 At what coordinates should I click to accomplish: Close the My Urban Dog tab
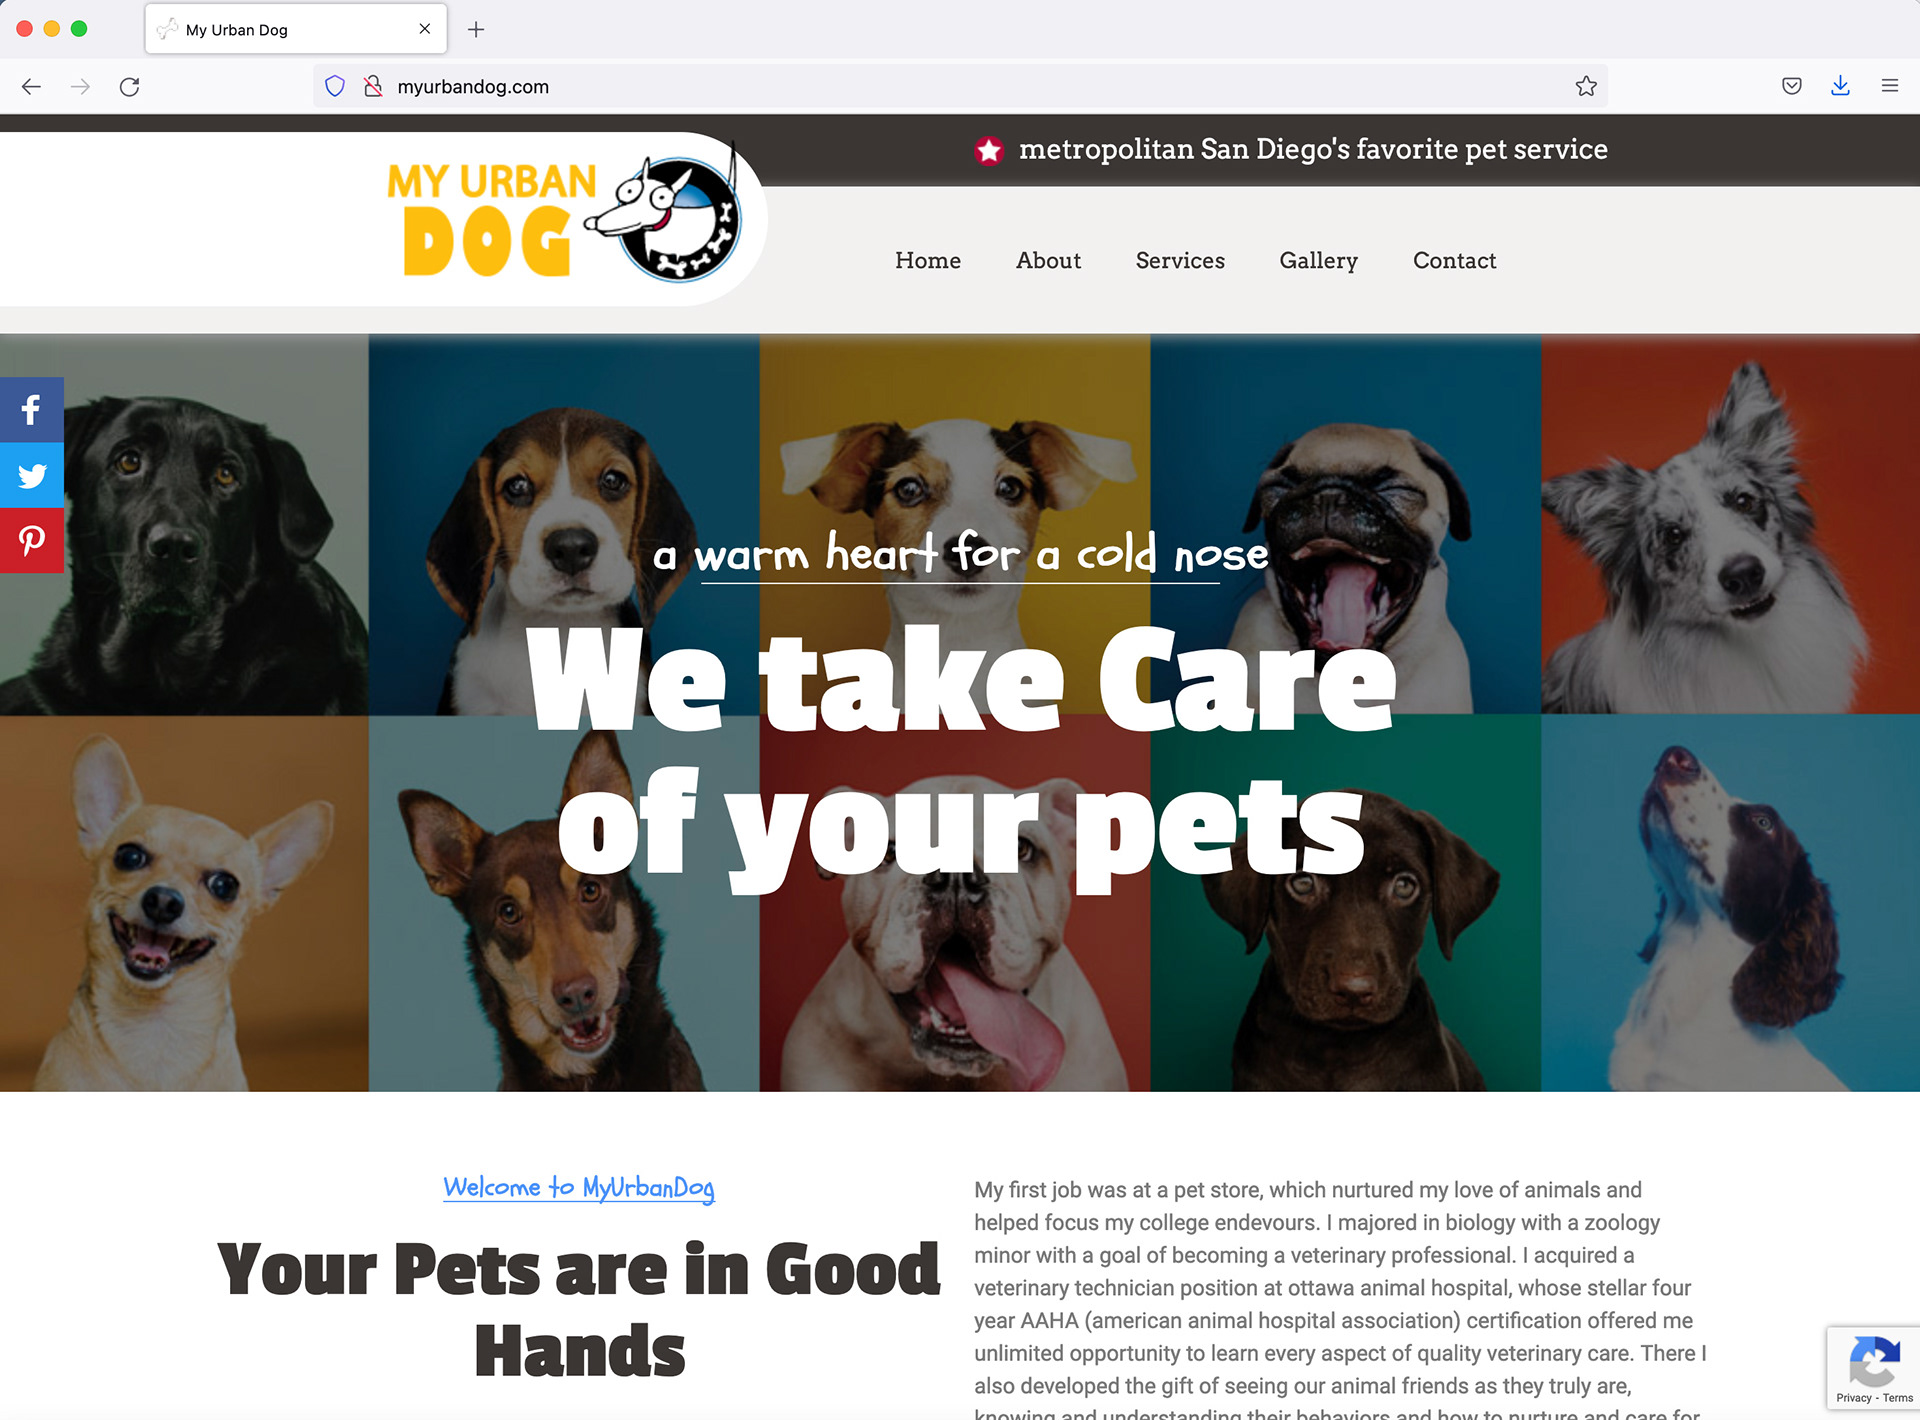(425, 29)
